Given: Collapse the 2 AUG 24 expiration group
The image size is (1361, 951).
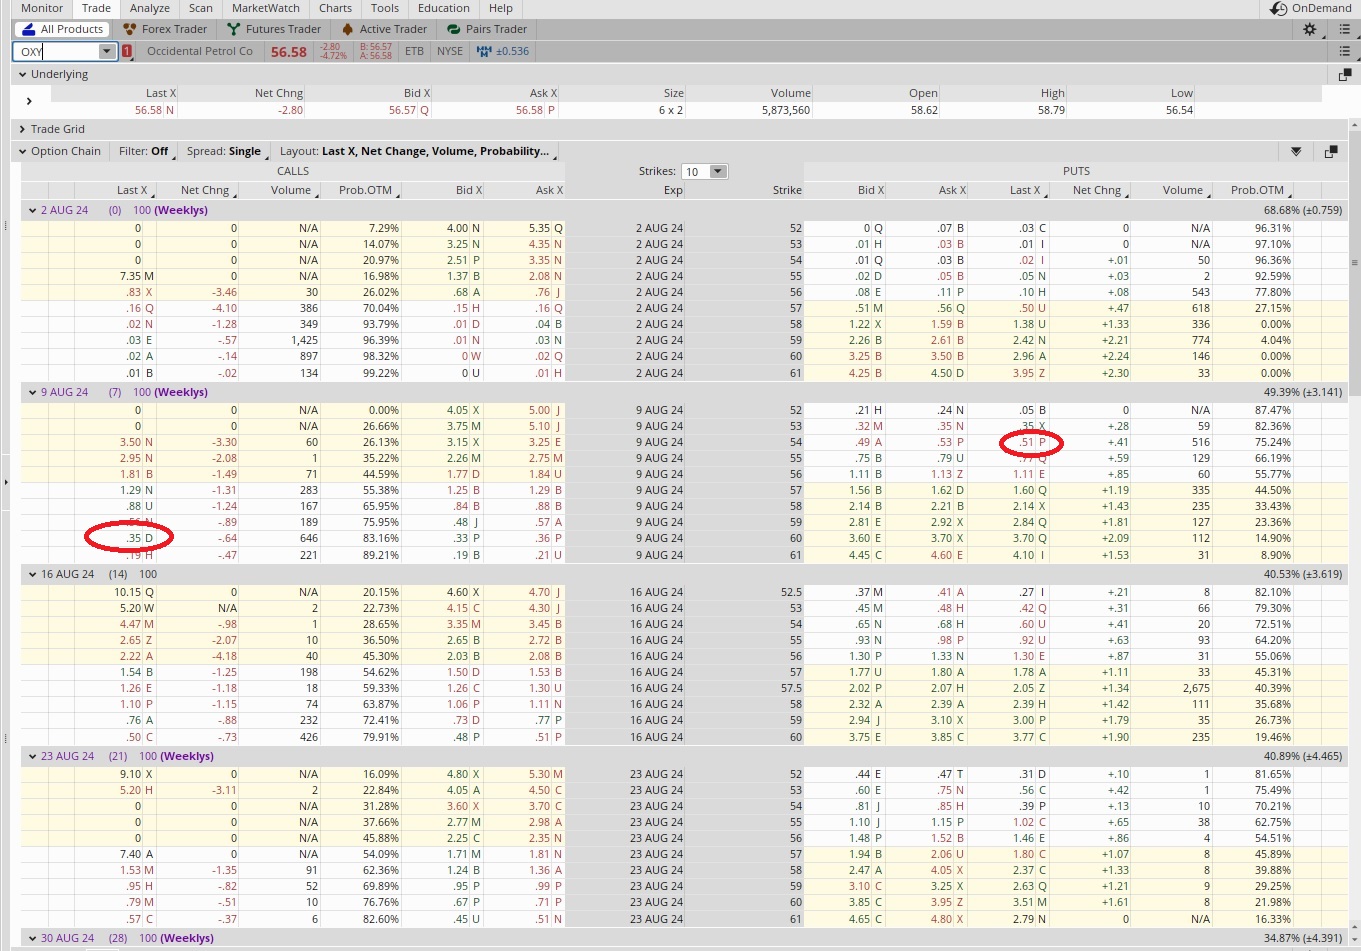Looking at the screenshot, I should click(x=32, y=211).
